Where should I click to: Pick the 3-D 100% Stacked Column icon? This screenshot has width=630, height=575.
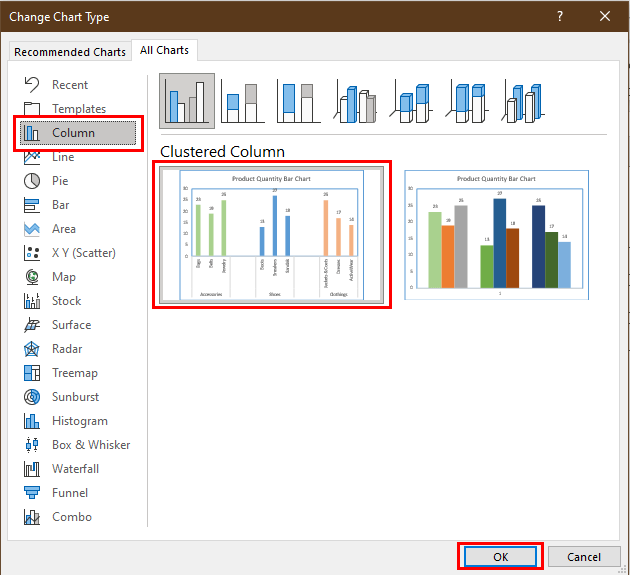[x=466, y=102]
